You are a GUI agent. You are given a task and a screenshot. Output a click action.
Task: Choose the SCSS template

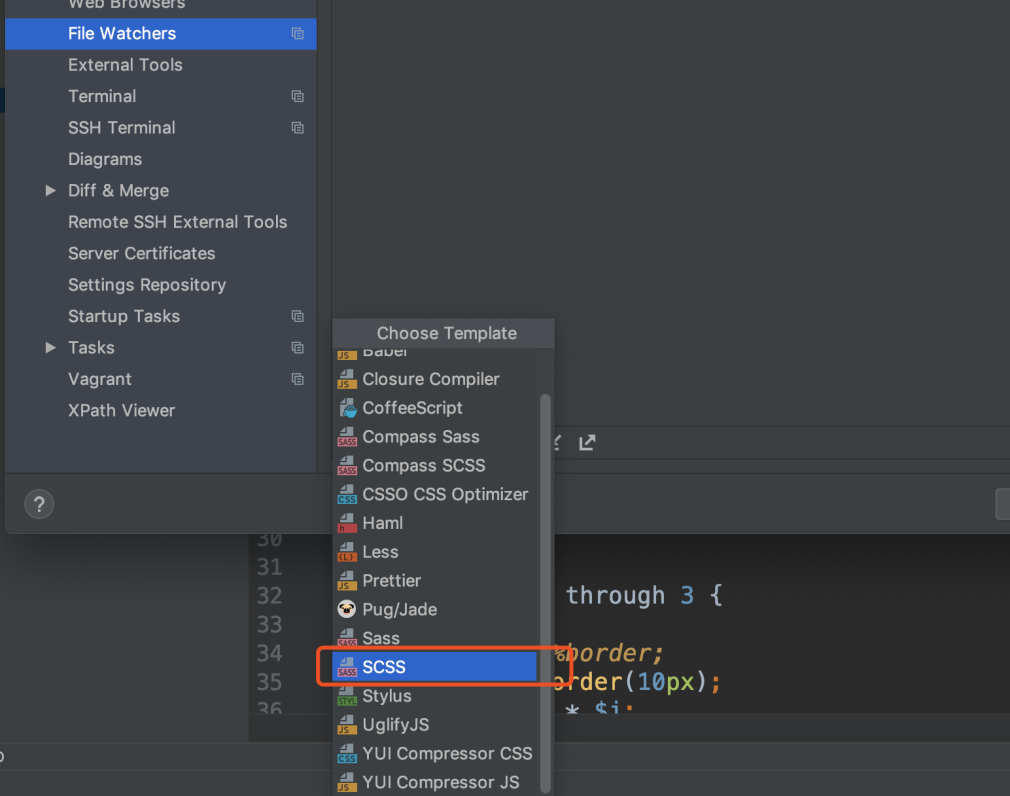[x=384, y=667]
